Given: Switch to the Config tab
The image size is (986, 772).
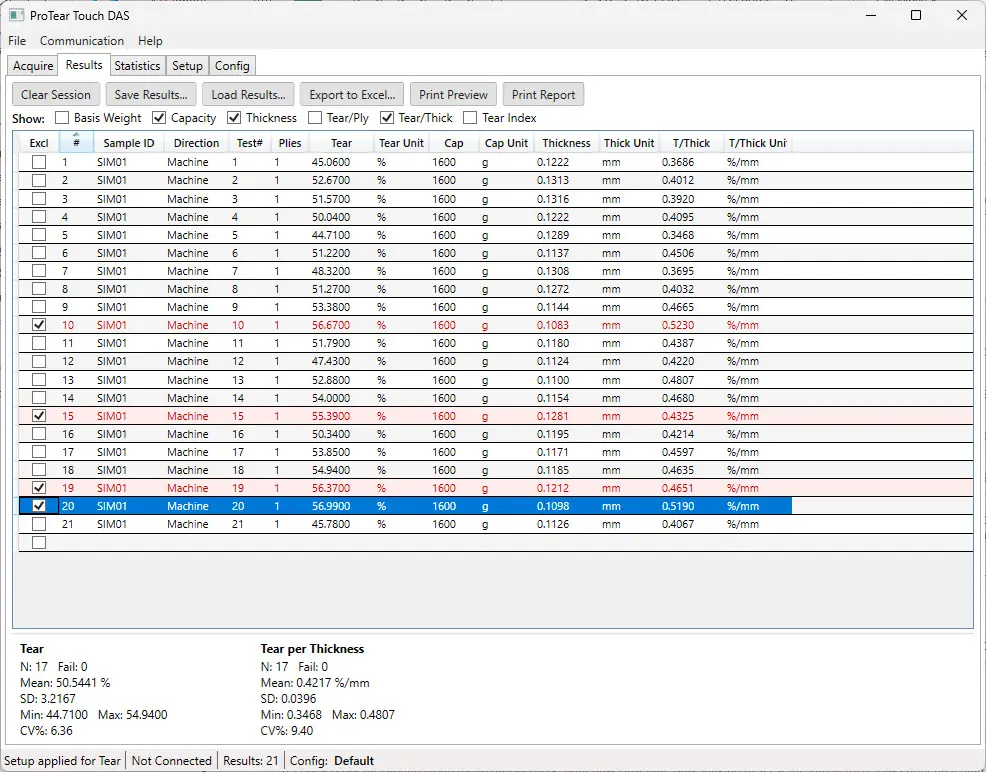Looking at the screenshot, I should (232, 66).
